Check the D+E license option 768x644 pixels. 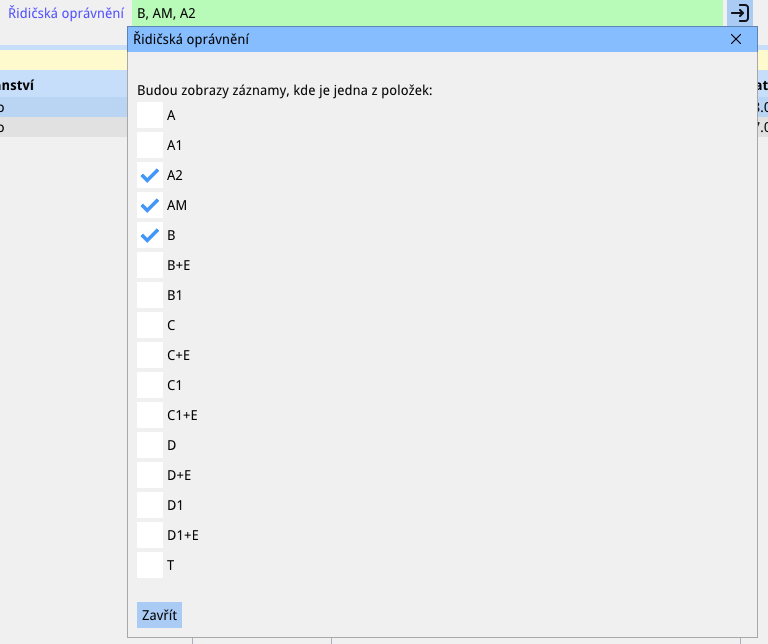(x=150, y=475)
